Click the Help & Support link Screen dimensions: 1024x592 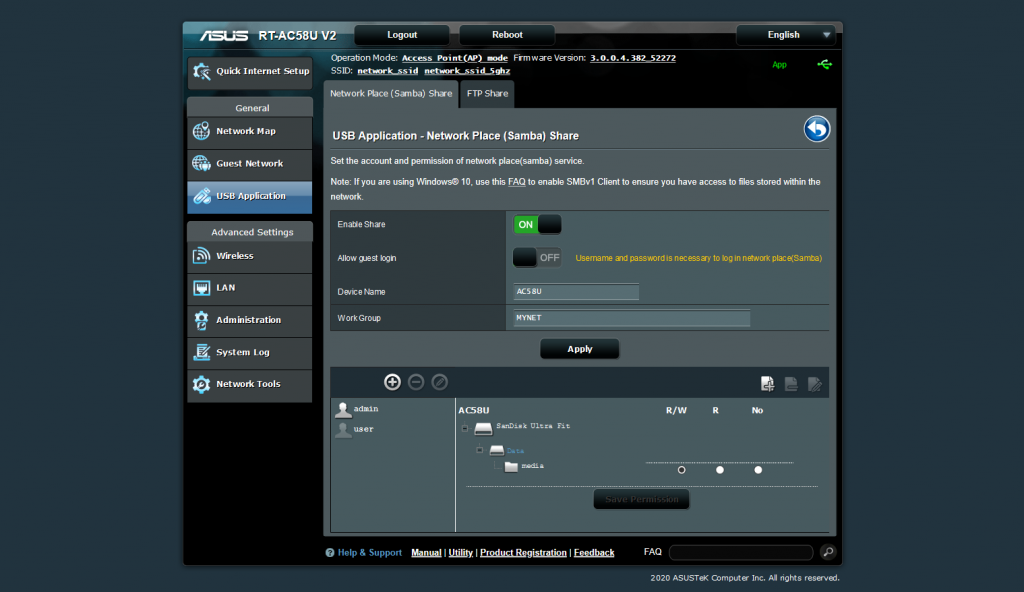click(x=370, y=553)
